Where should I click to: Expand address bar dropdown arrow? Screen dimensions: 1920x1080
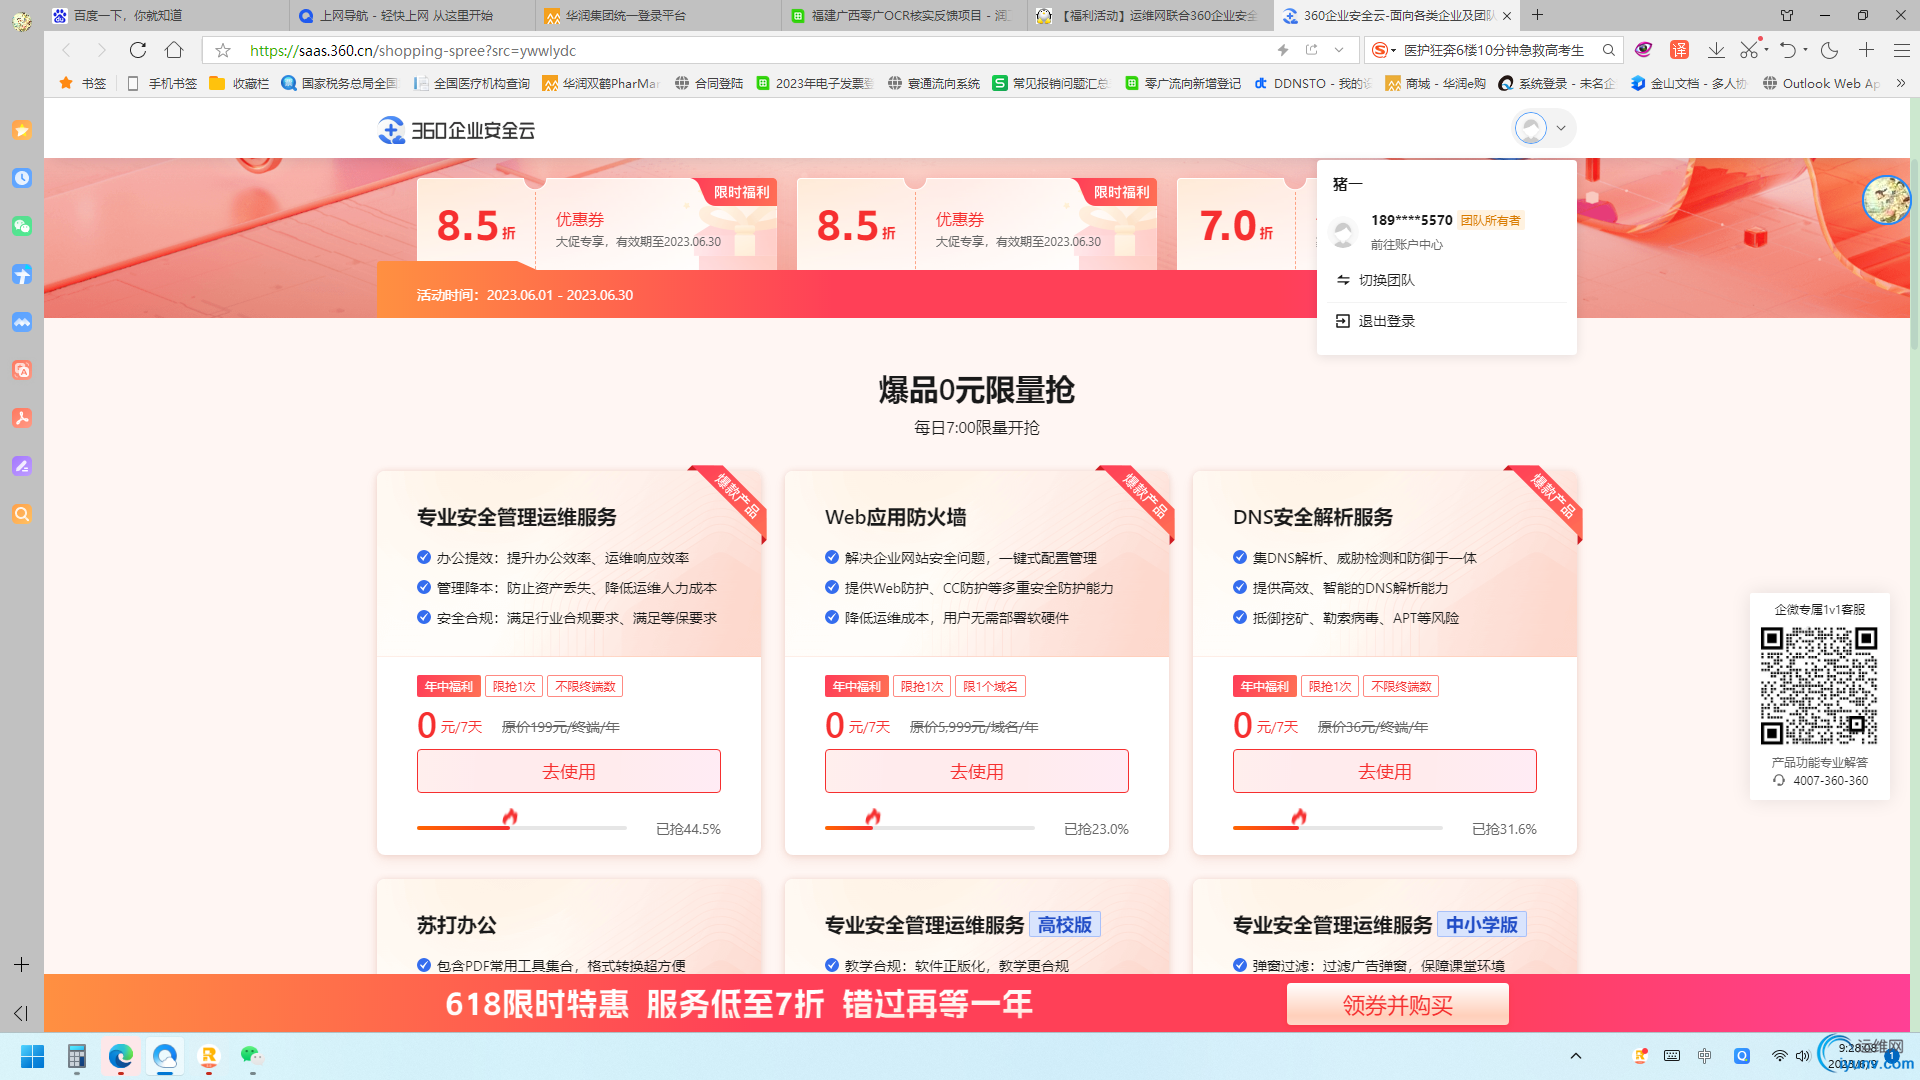(1339, 50)
